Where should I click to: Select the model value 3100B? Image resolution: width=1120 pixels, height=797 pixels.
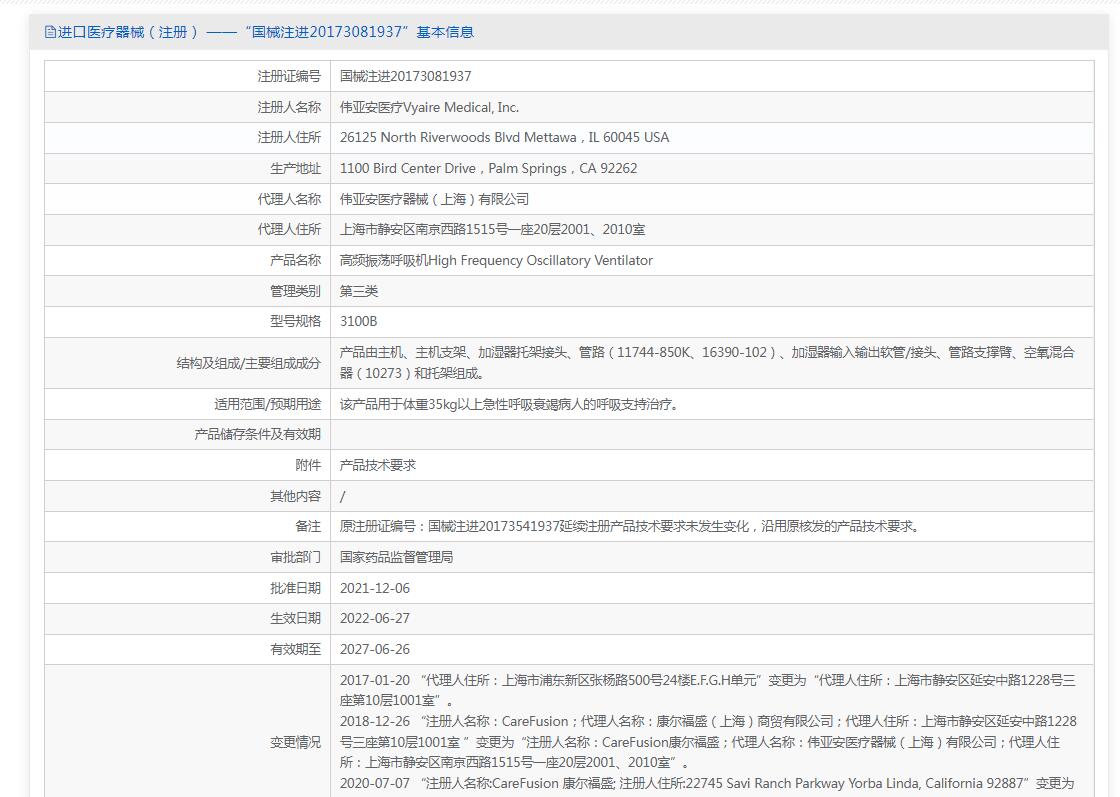pyautogui.click(x=359, y=321)
